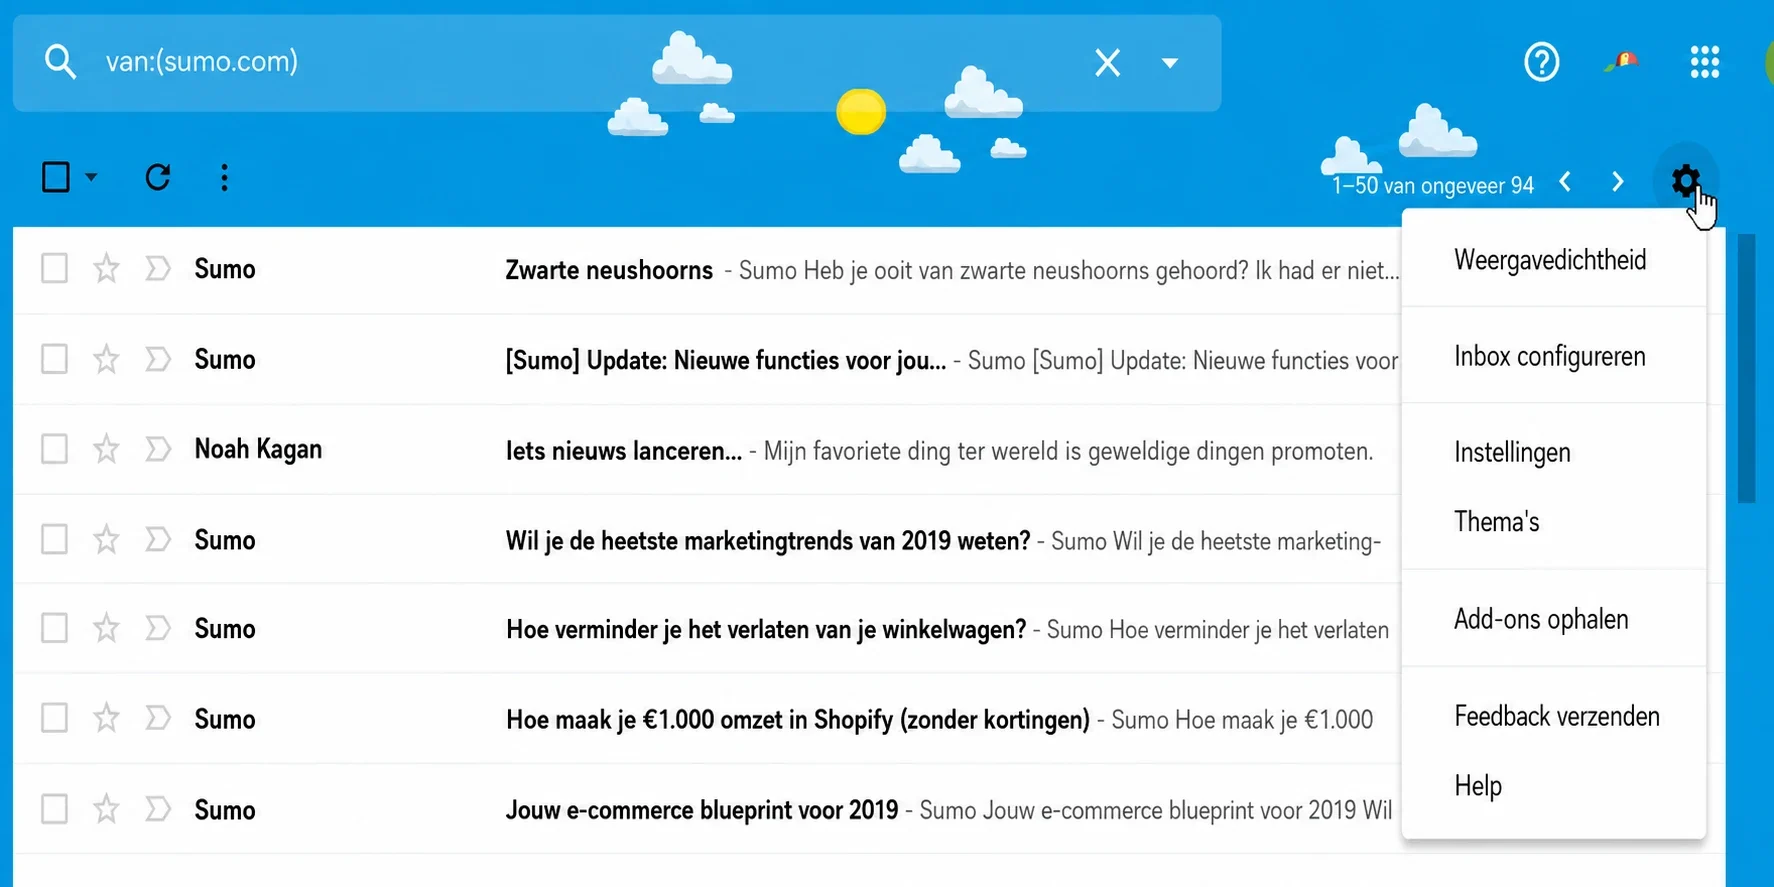Check the [Sumo] Update email checkbox
Image resolution: width=1774 pixels, height=887 pixels.
tap(54, 359)
